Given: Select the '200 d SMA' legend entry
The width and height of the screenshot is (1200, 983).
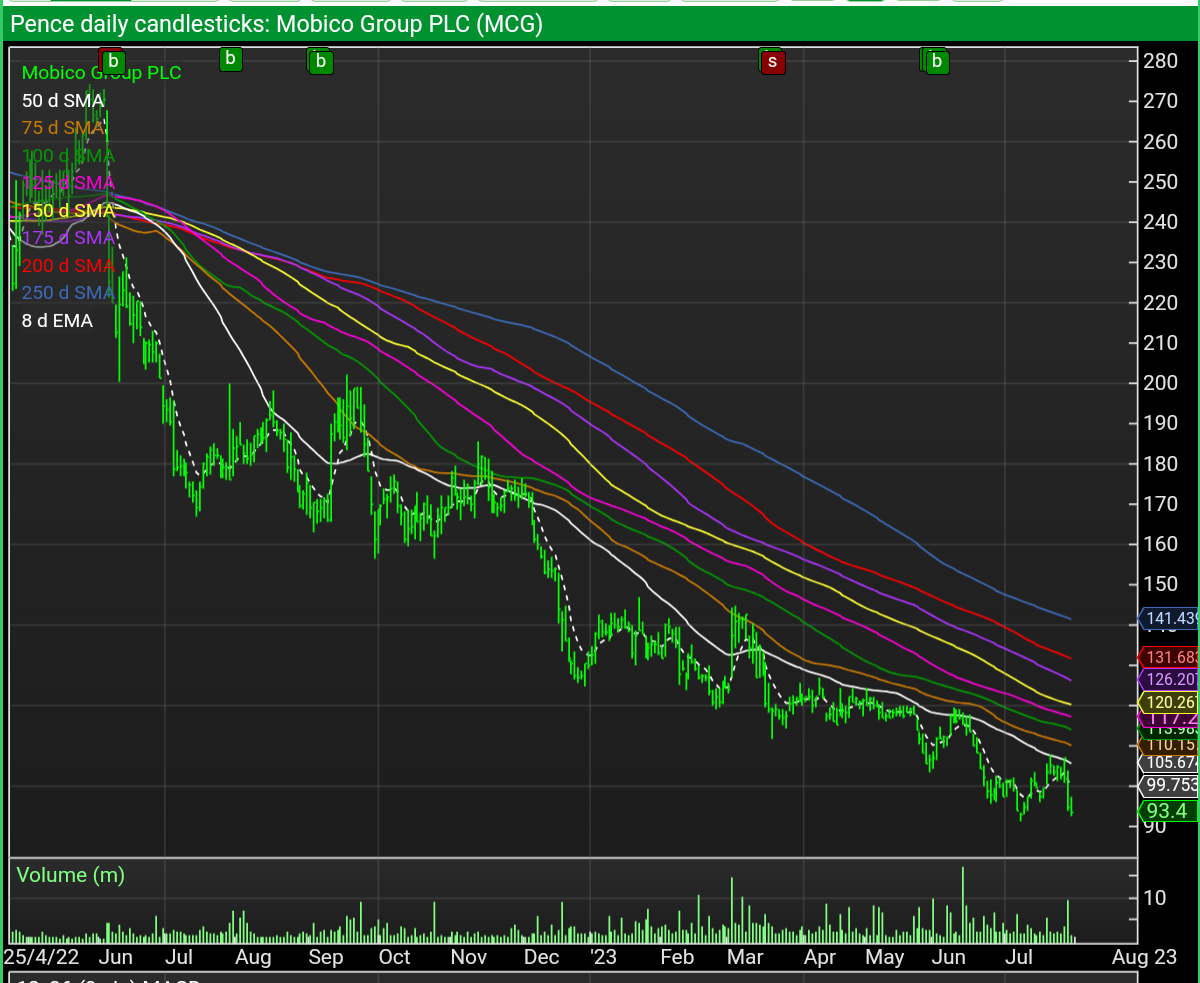Looking at the screenshot, I should click(68, 266).
